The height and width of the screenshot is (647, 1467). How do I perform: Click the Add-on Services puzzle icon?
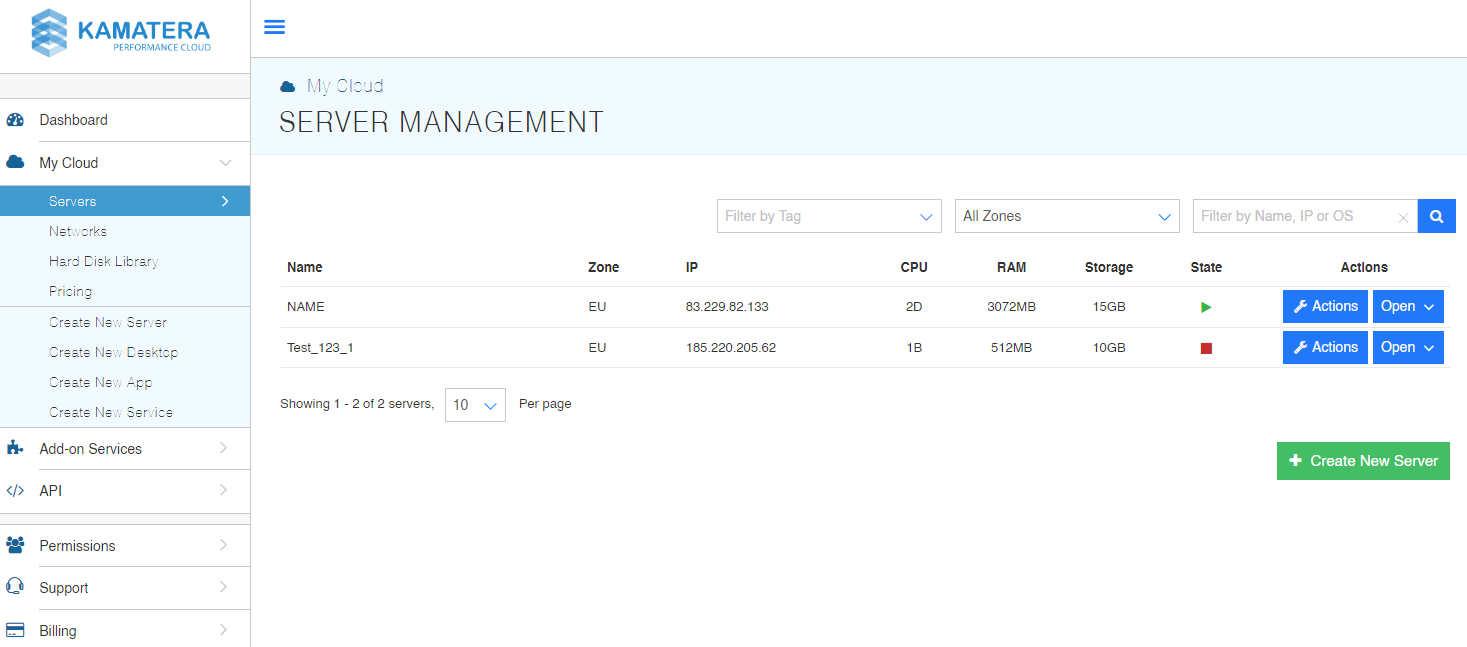[15, 448]
